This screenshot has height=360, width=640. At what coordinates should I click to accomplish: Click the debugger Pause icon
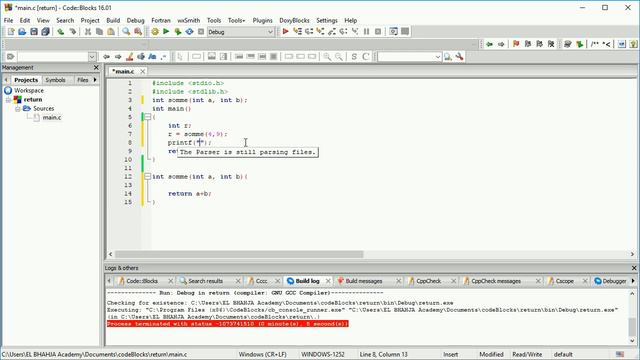[x=367, y=32]
